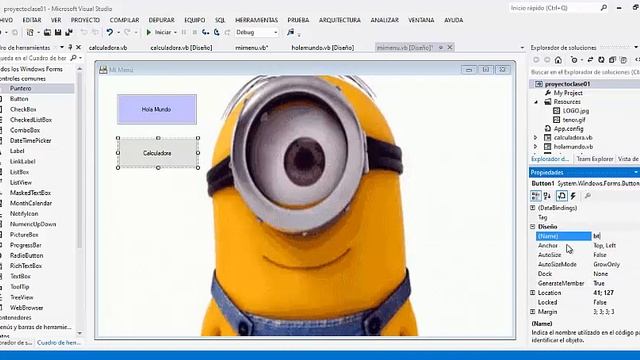Open the dropdown arrow next to Iniciar
Screen dimensions: 640x360
pos(175,32)
